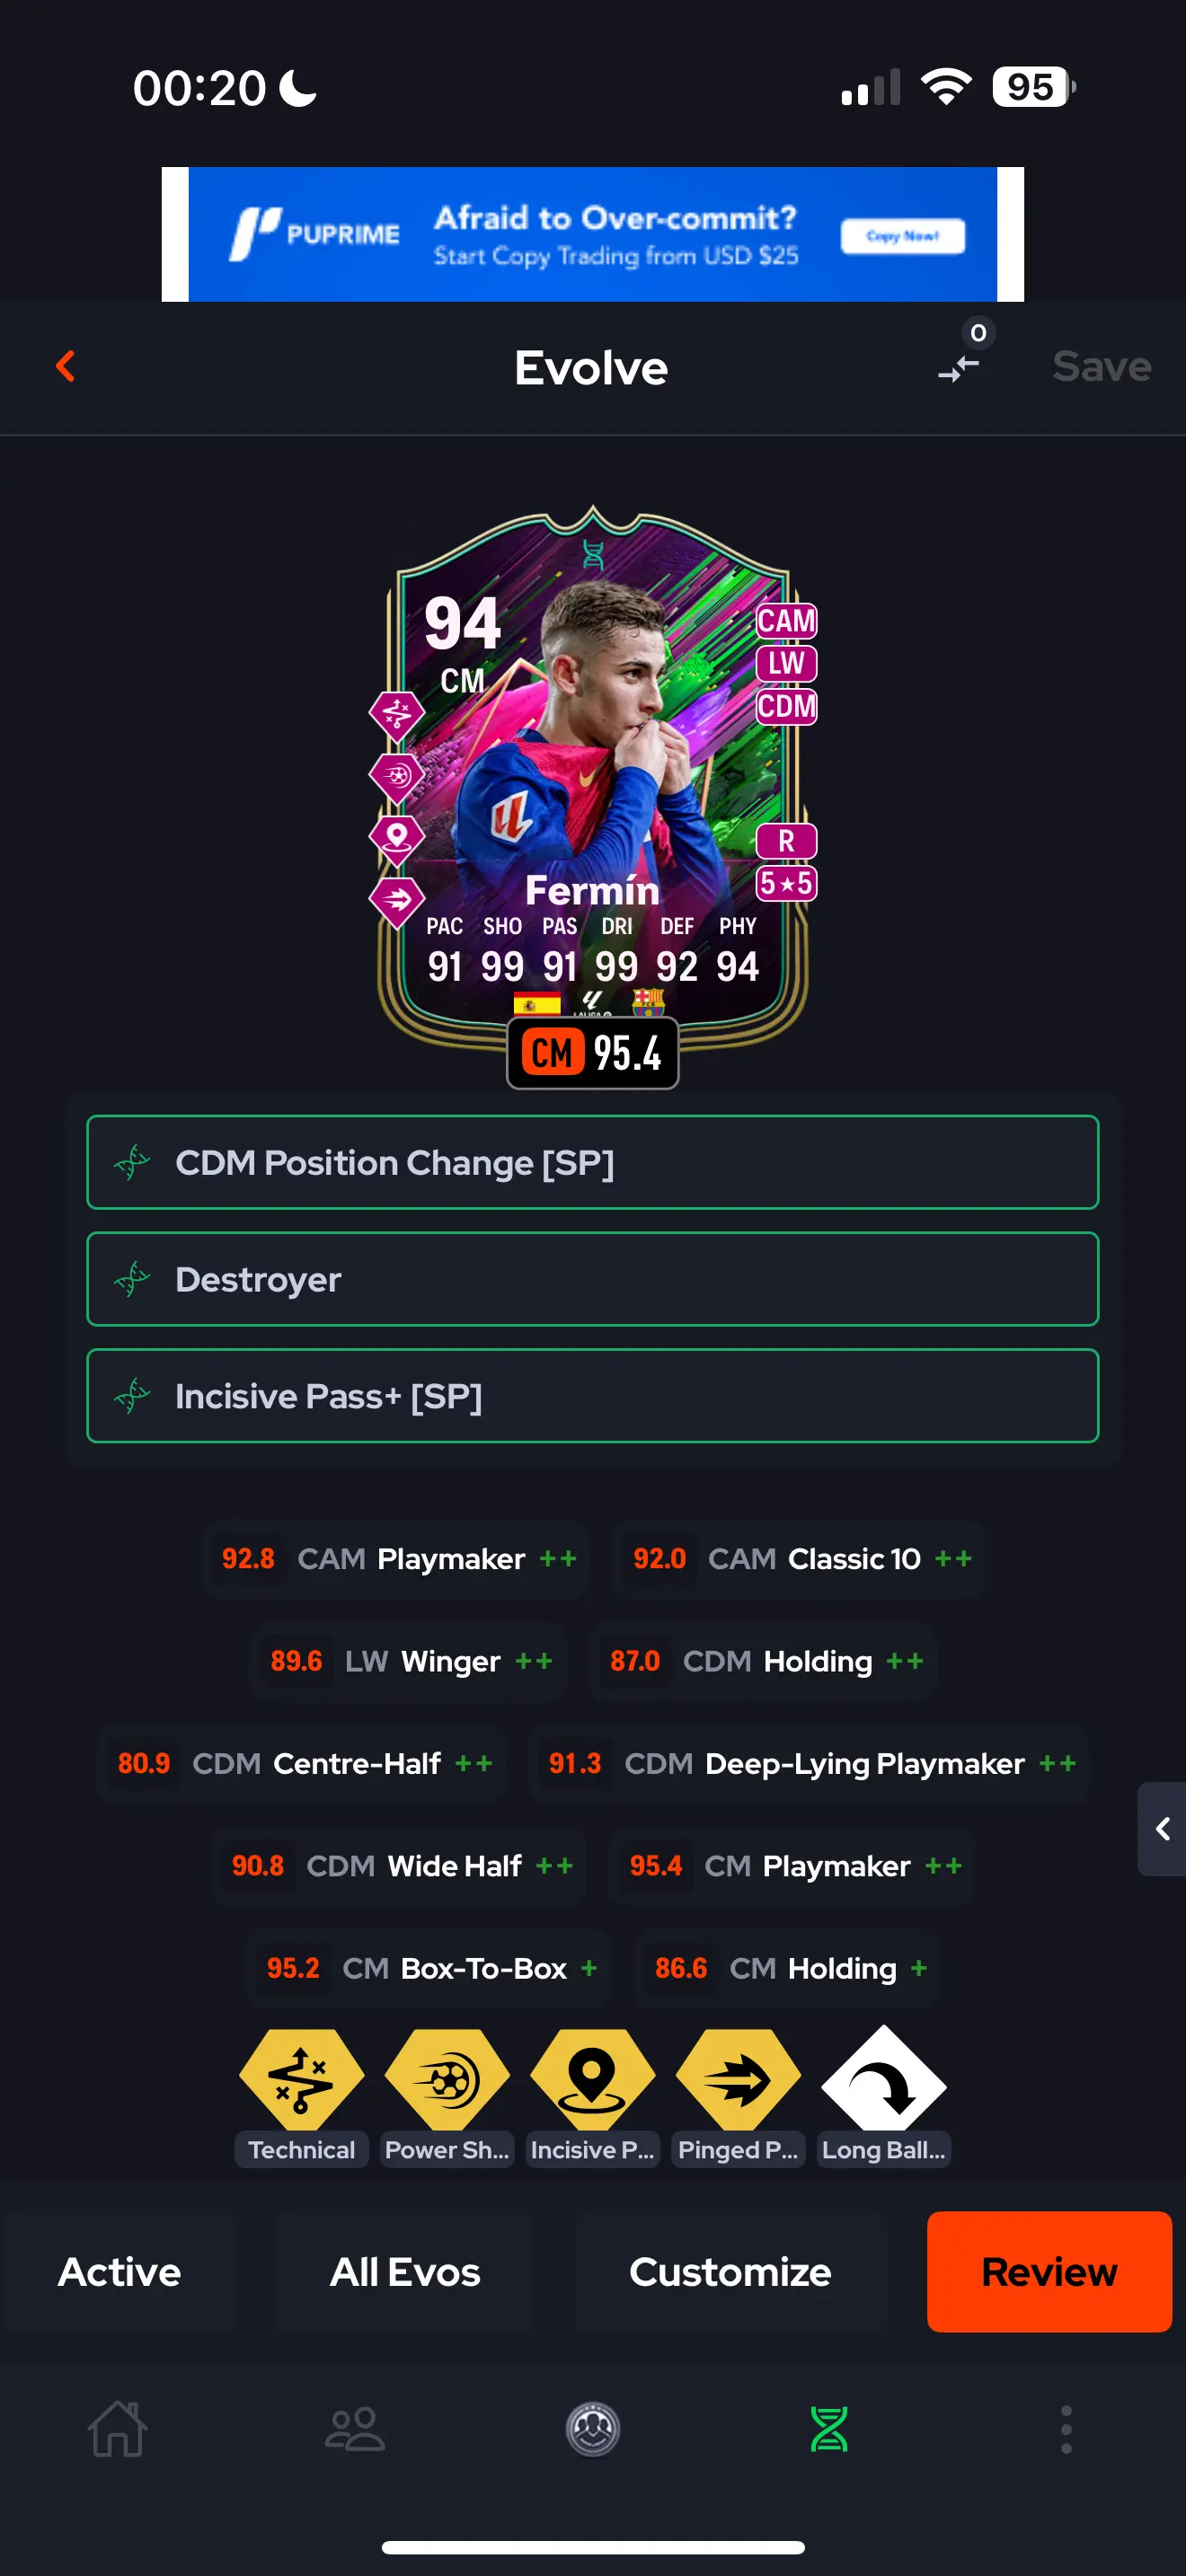
Task: Toggle the Incisive Pass+ [SP] evolution
Action: (x=592, y=1396)
